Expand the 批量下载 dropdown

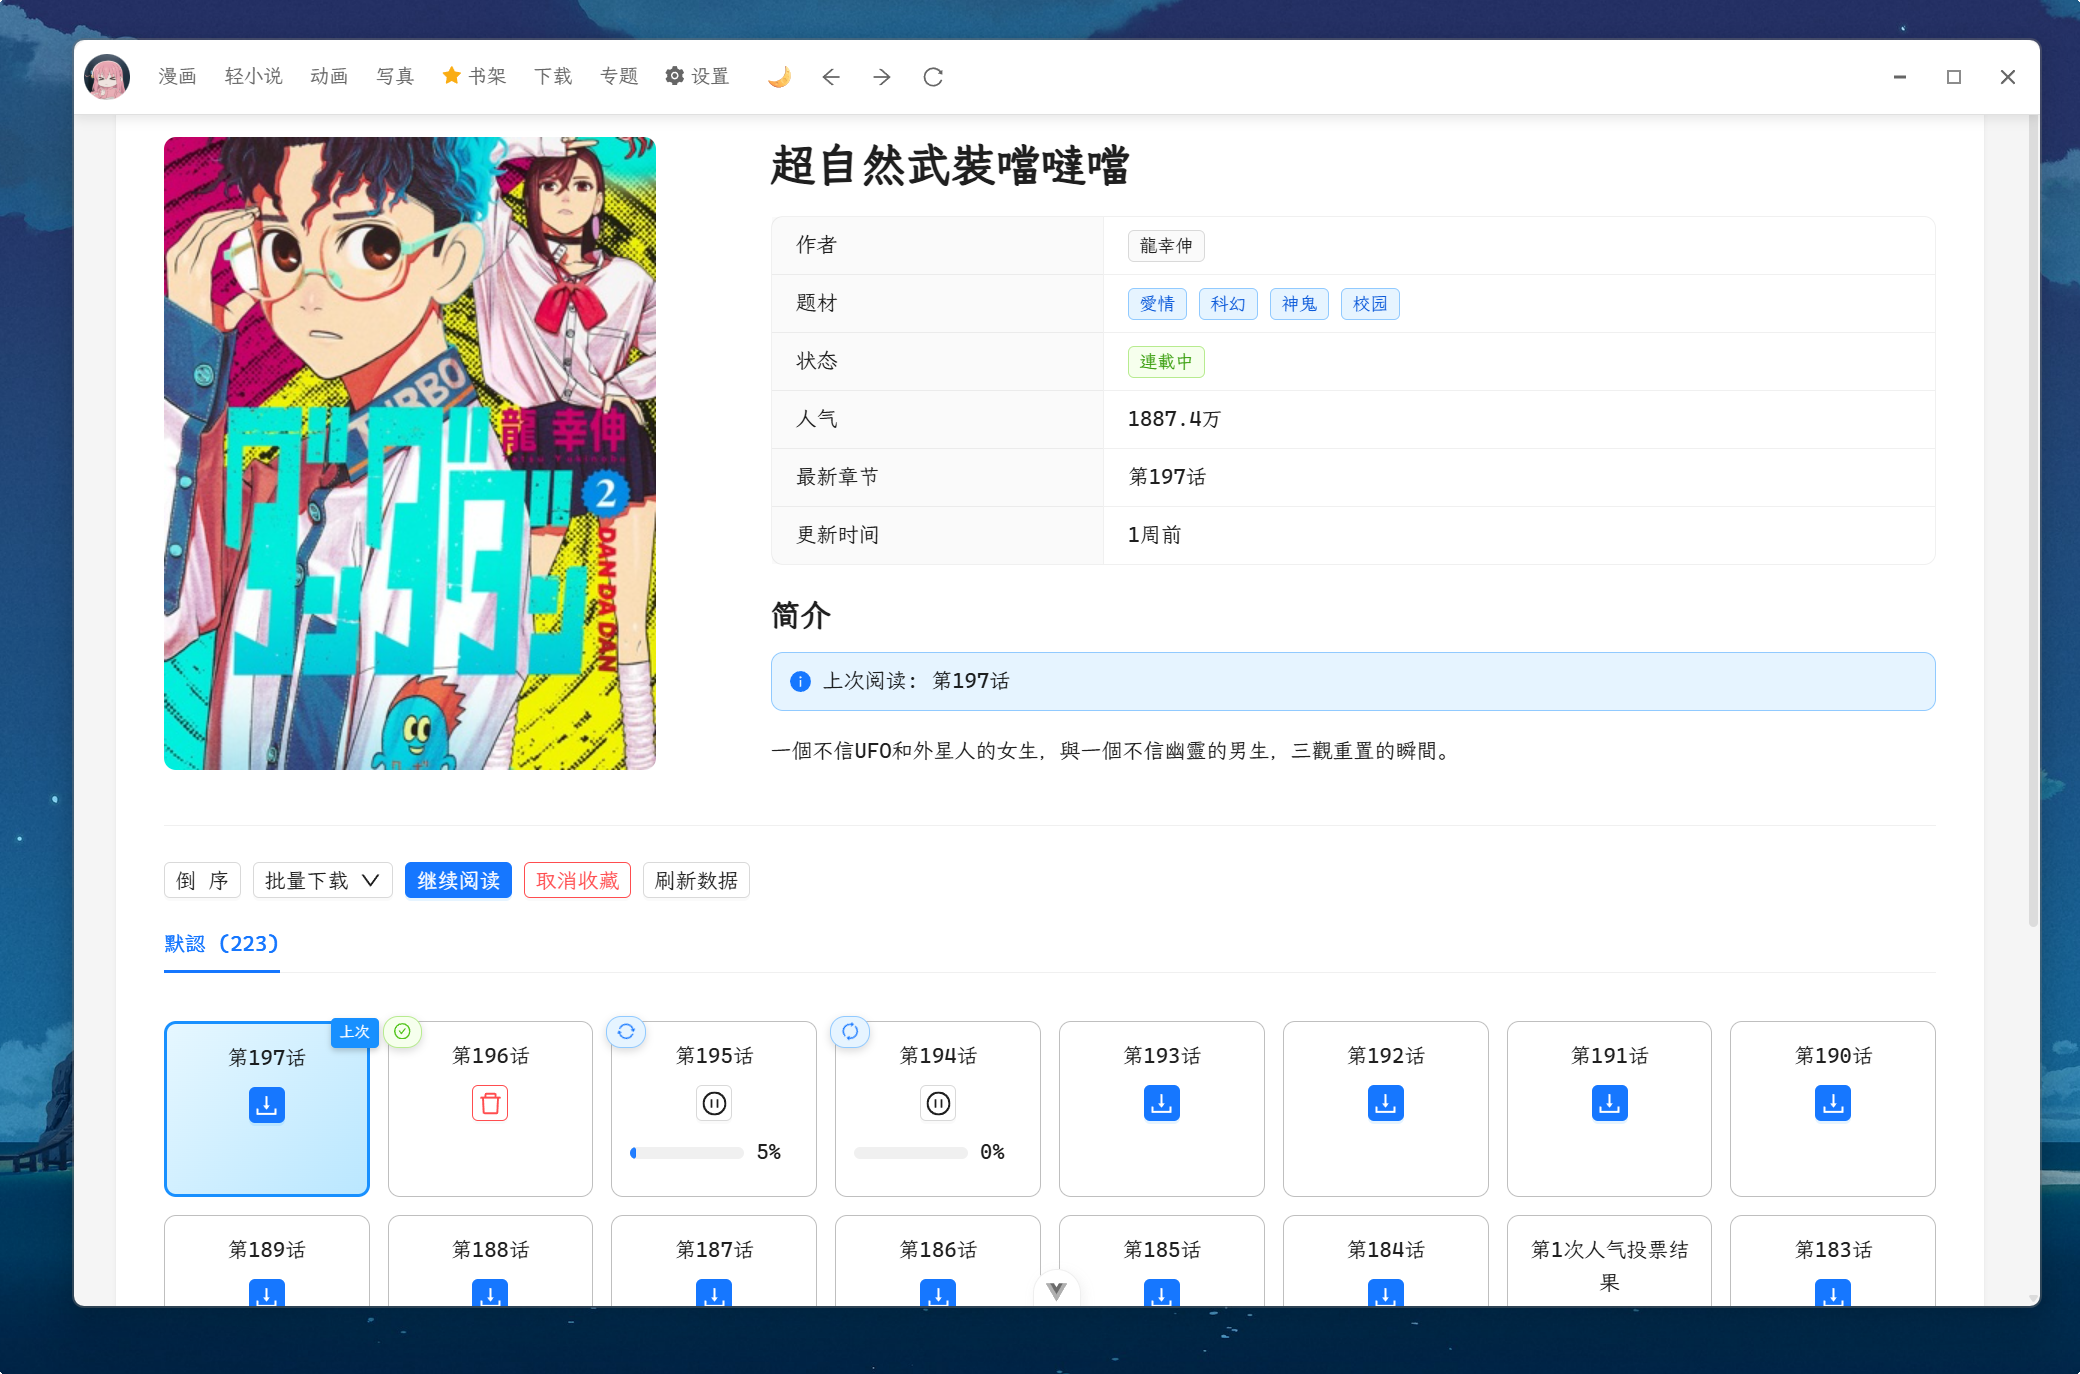pos(322,880)
